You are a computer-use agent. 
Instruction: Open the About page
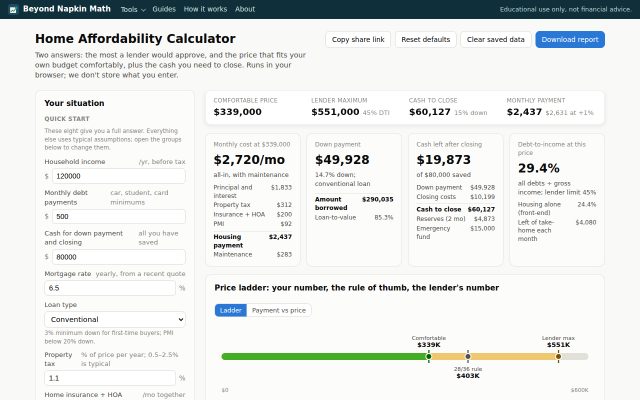245,9
